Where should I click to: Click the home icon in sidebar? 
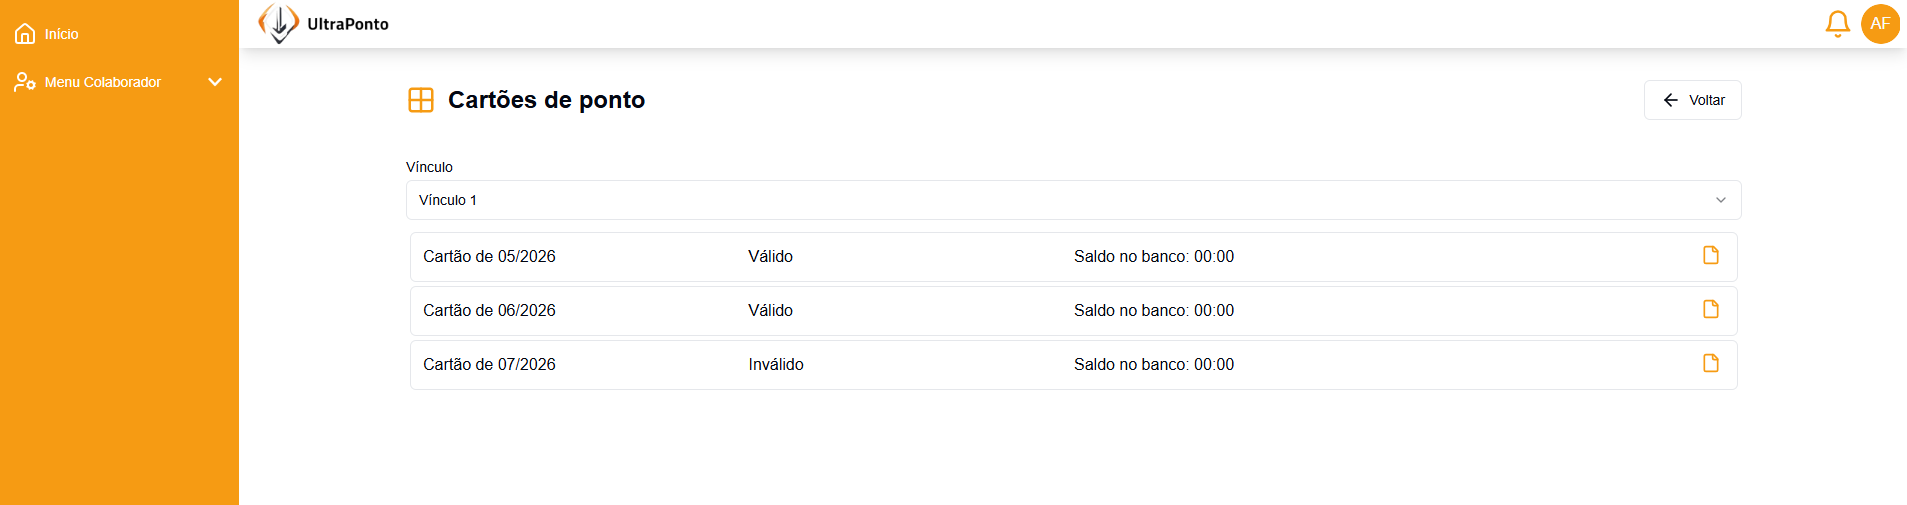coord(25,34)
